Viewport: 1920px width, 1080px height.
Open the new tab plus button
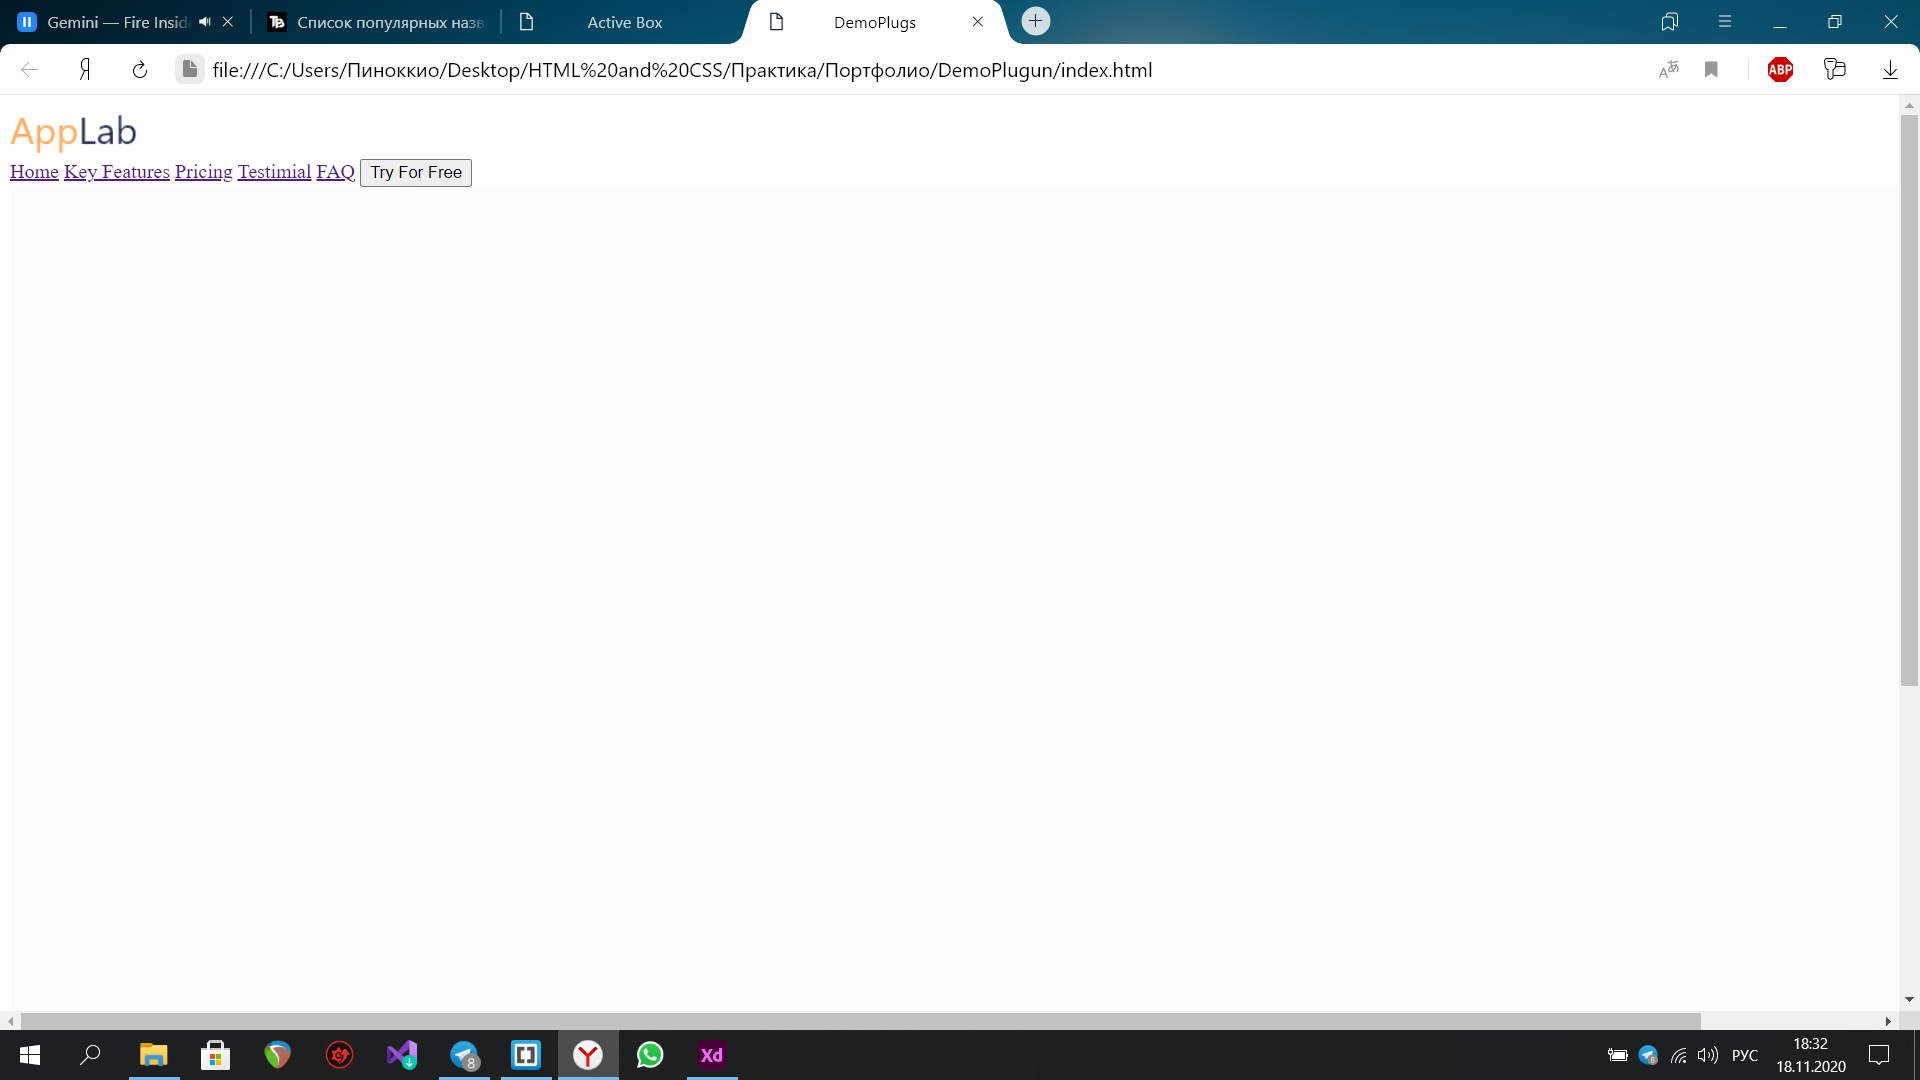point(1035,21)
